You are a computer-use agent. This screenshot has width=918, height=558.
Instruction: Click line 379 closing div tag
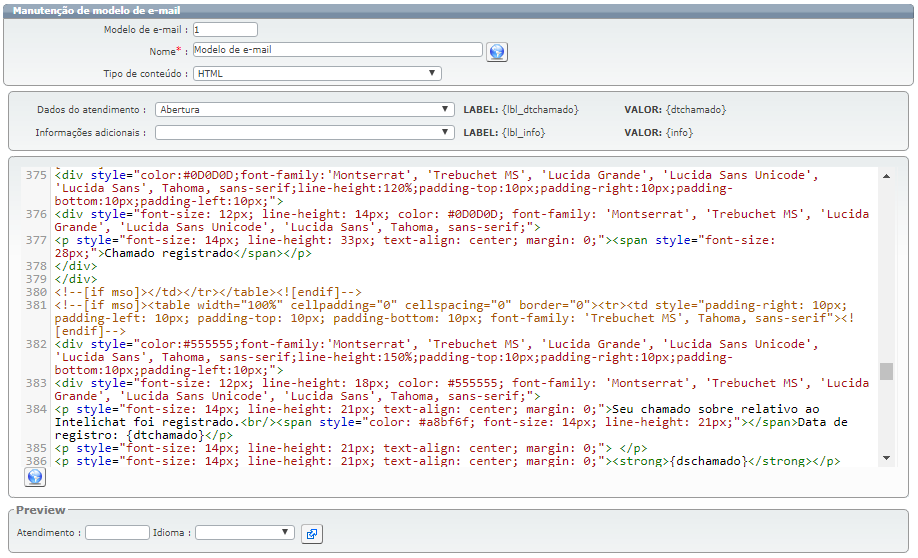click(x=76, y=279)
